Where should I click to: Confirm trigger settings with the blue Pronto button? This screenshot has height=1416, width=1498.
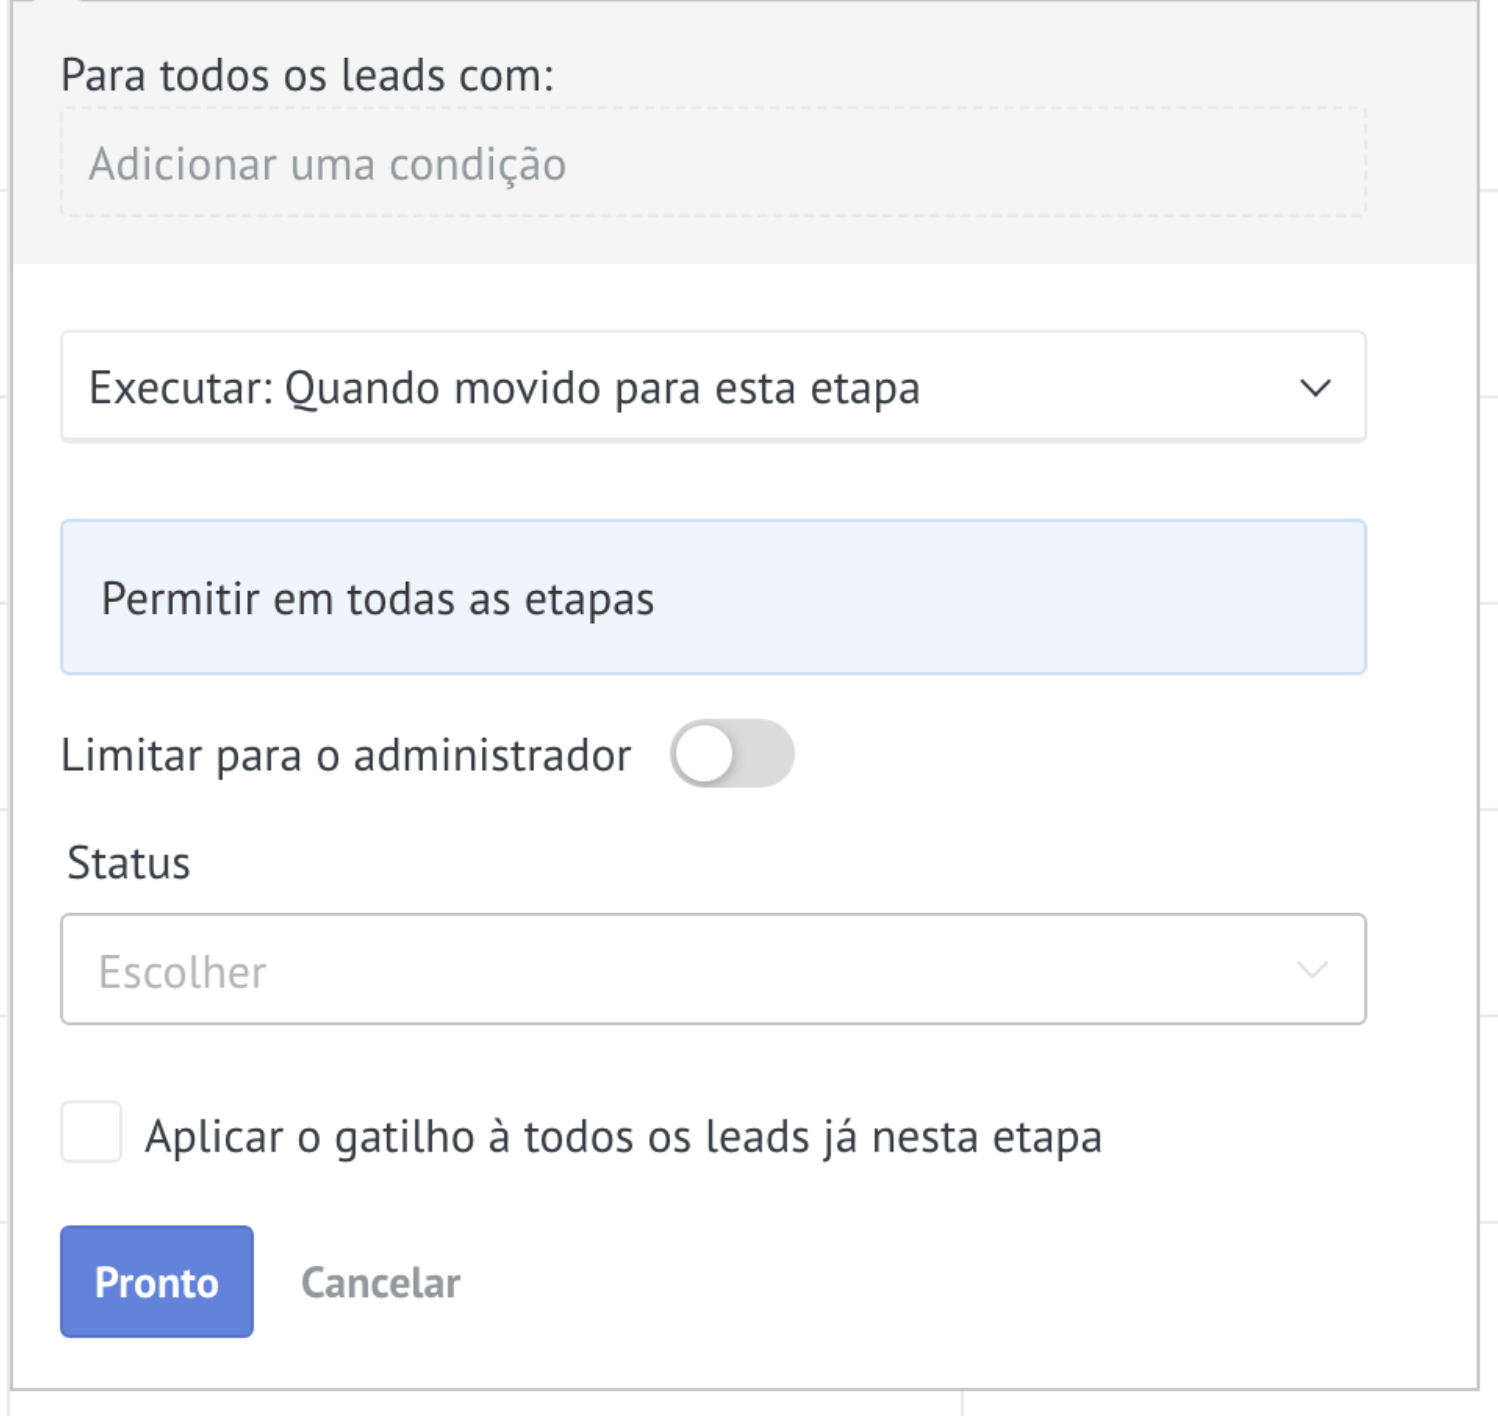click(157, 1282)
